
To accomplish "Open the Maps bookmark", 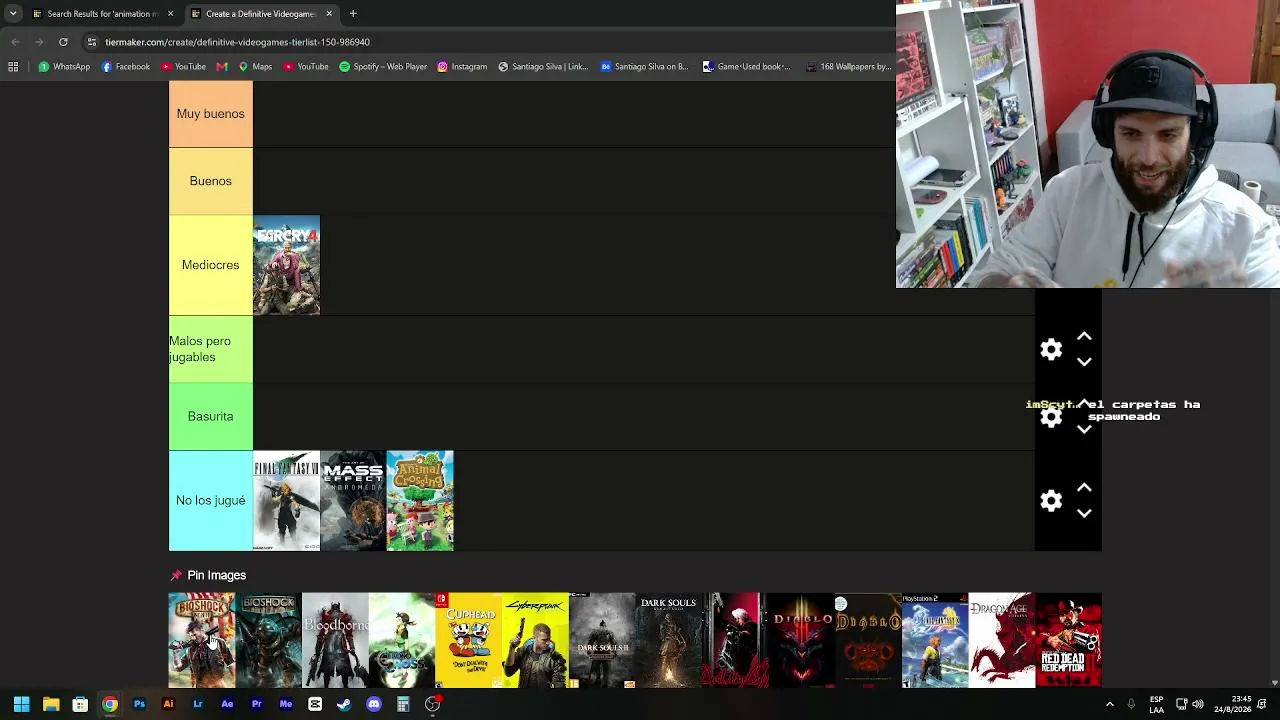I will coord(255,67).
